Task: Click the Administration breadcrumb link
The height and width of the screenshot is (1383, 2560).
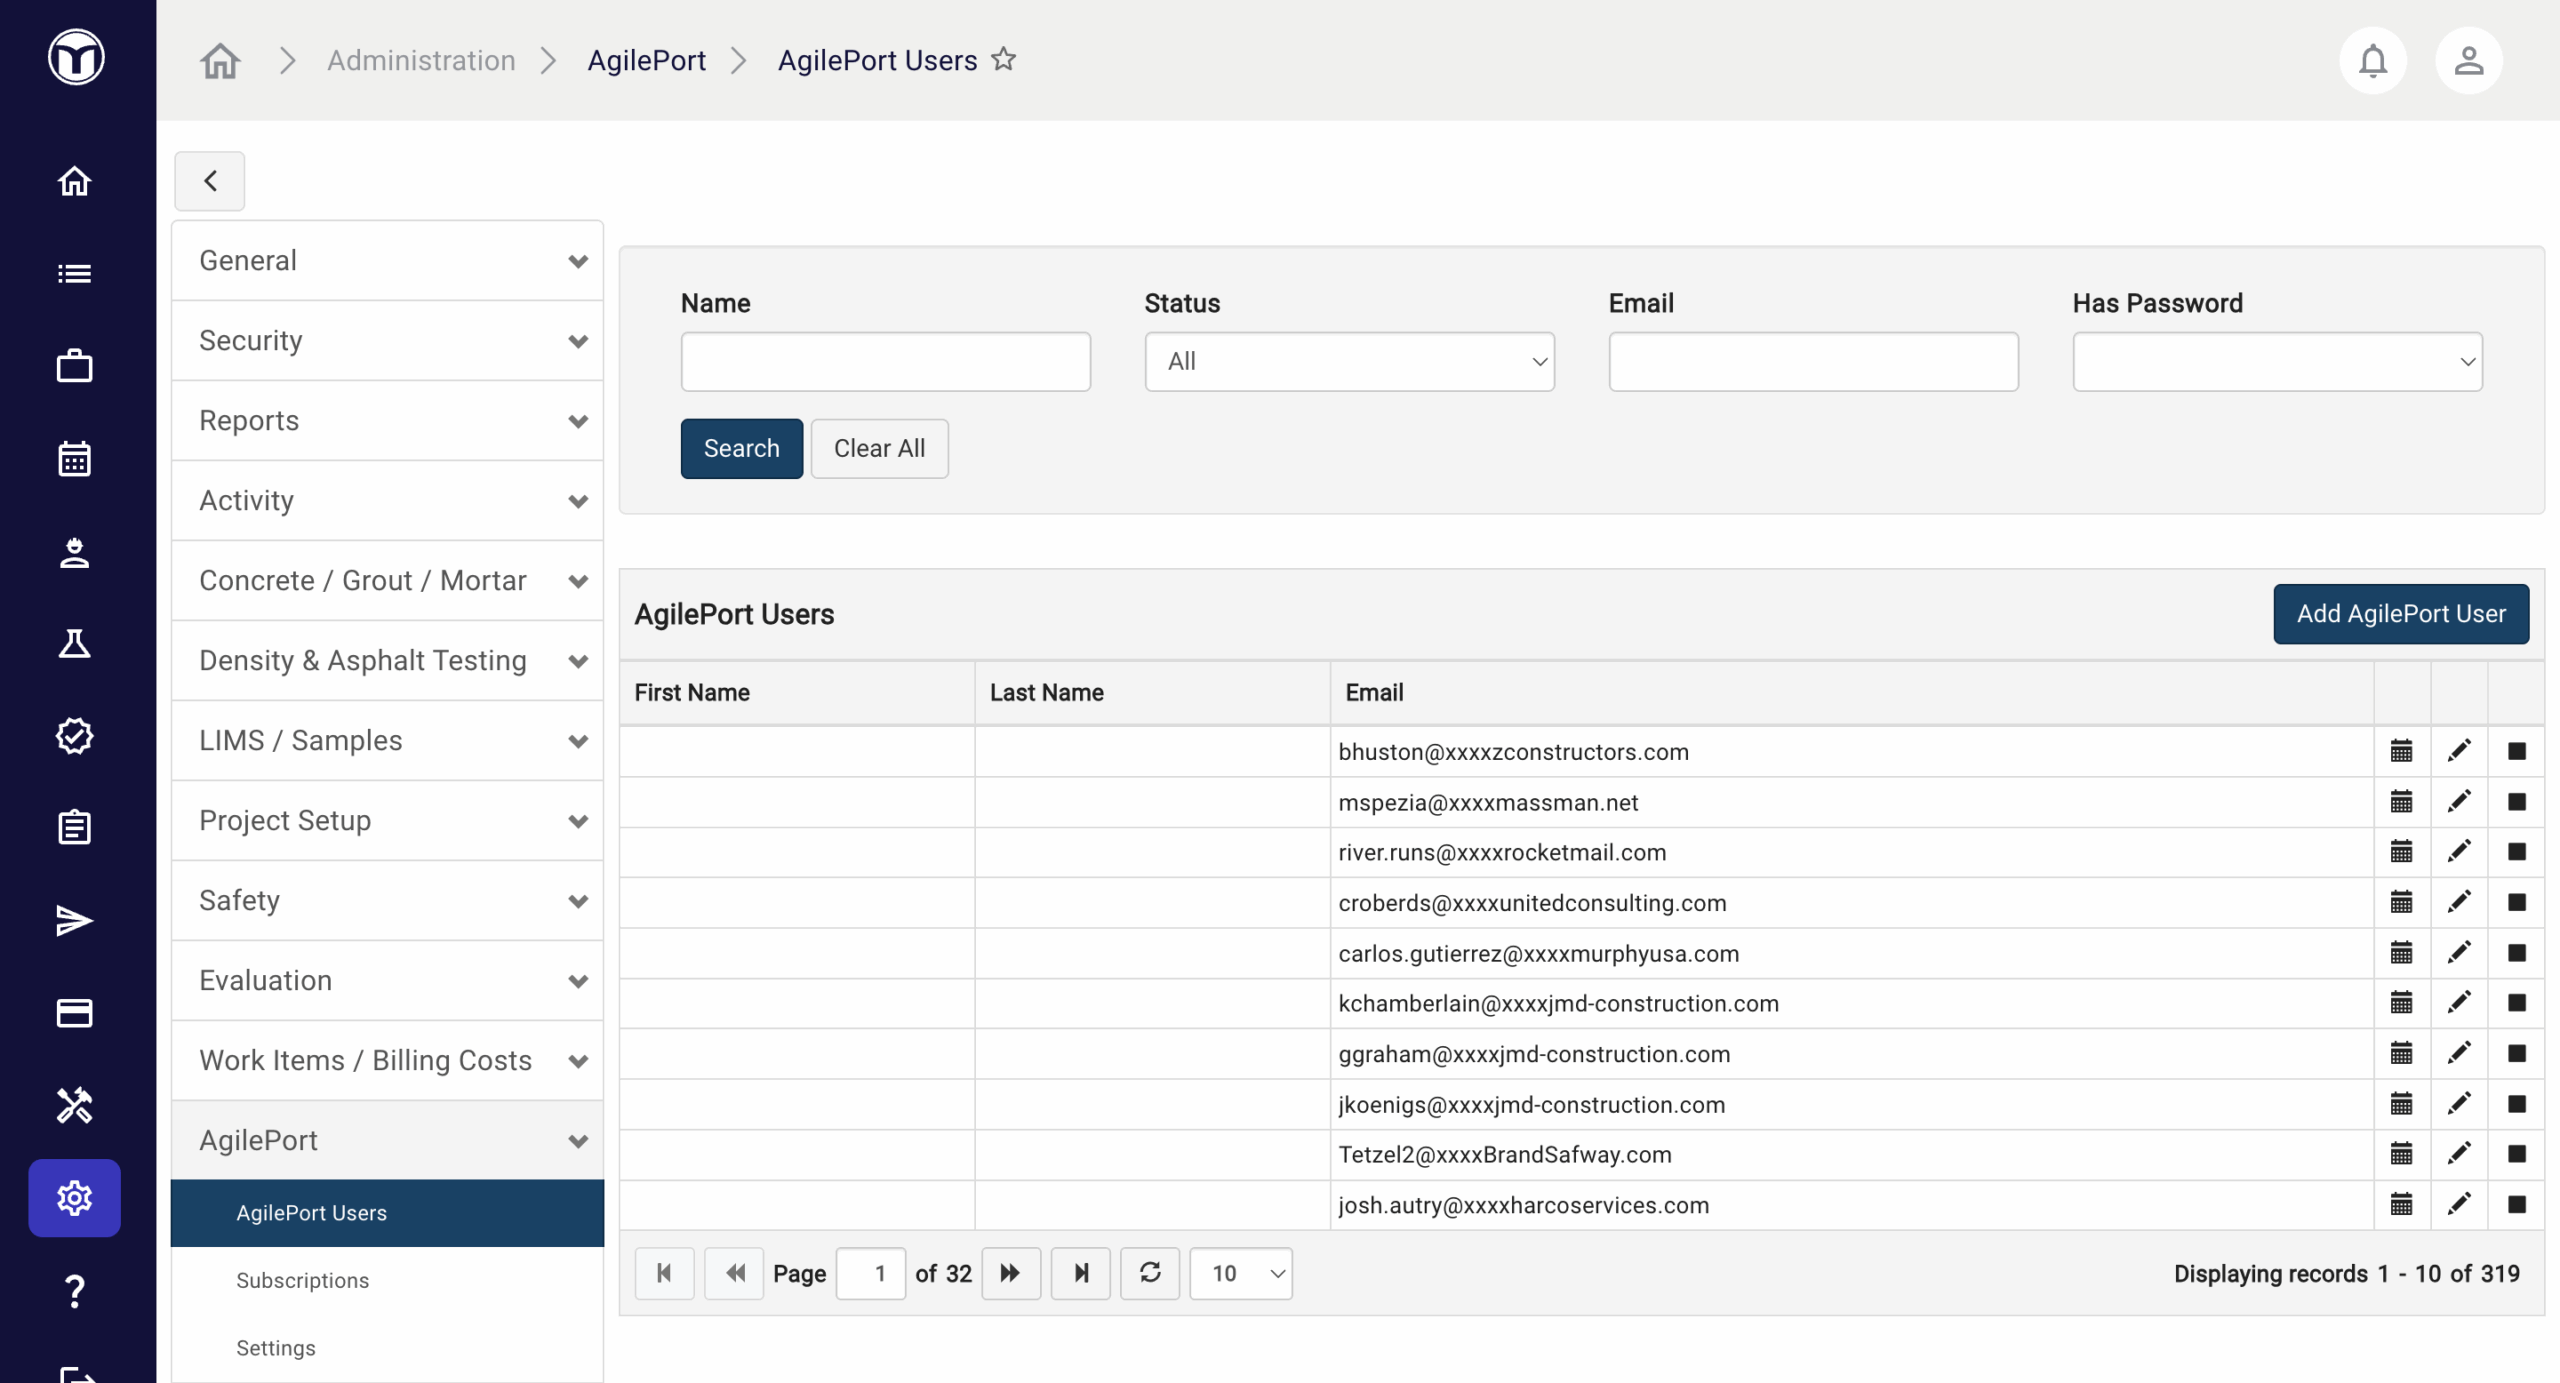Action: click(421, 60)
